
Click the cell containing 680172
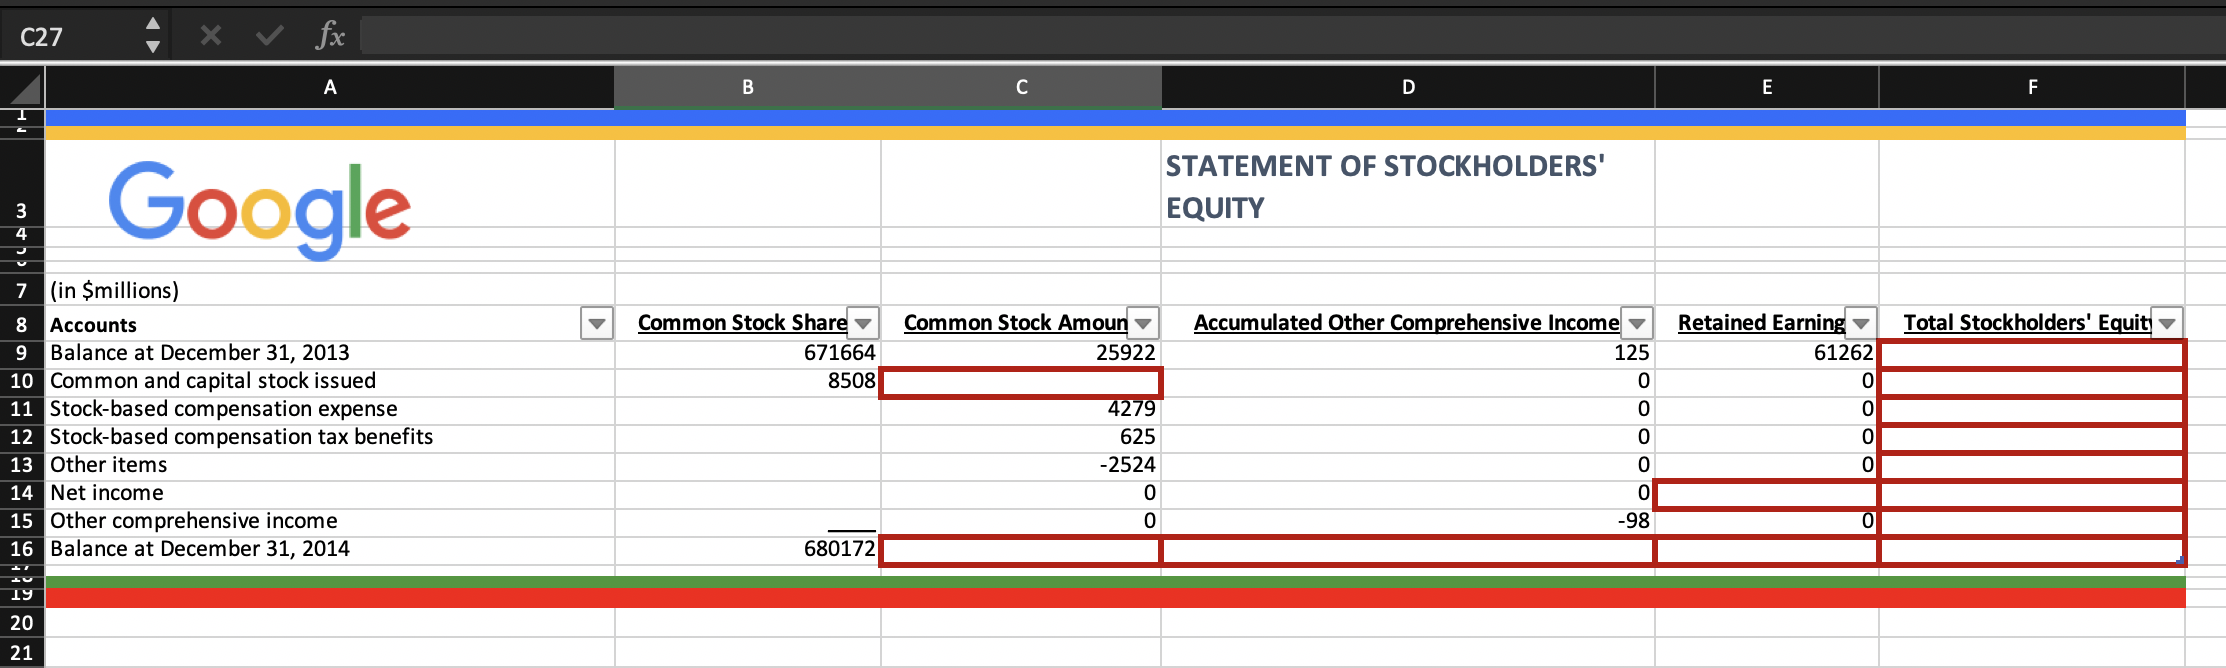point(748,549)
